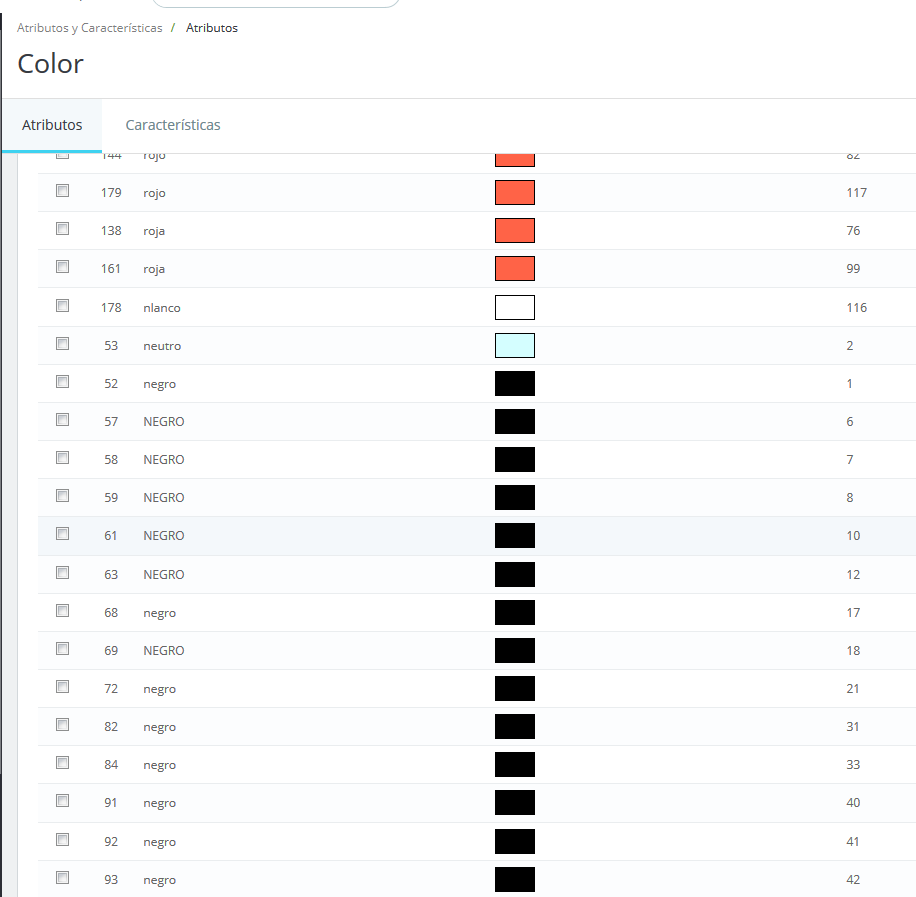Click the 'nlanco' attribute name
This screenshot has height=897, width=916.
click(162, 308)
